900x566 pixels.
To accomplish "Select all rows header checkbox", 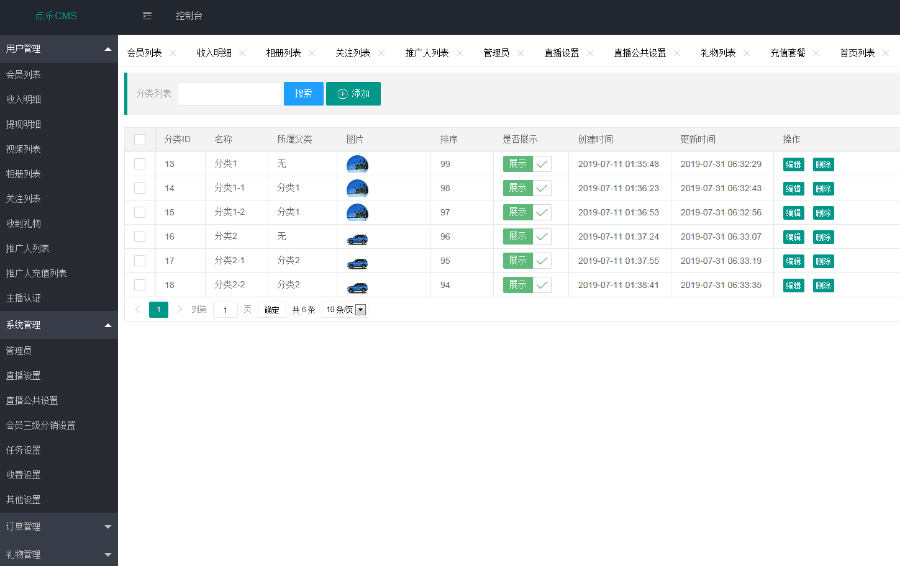I will [139, 139].
